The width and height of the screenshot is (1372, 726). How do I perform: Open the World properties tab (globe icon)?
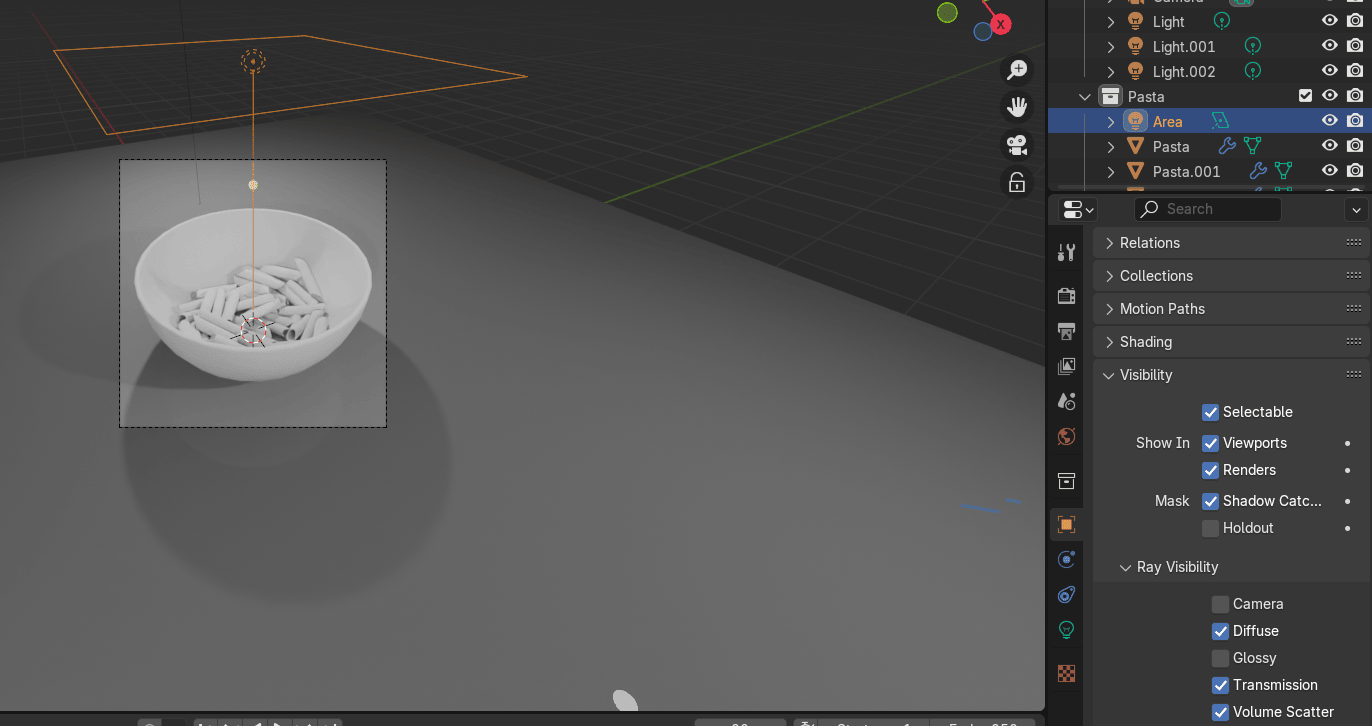coord(1066,437)
